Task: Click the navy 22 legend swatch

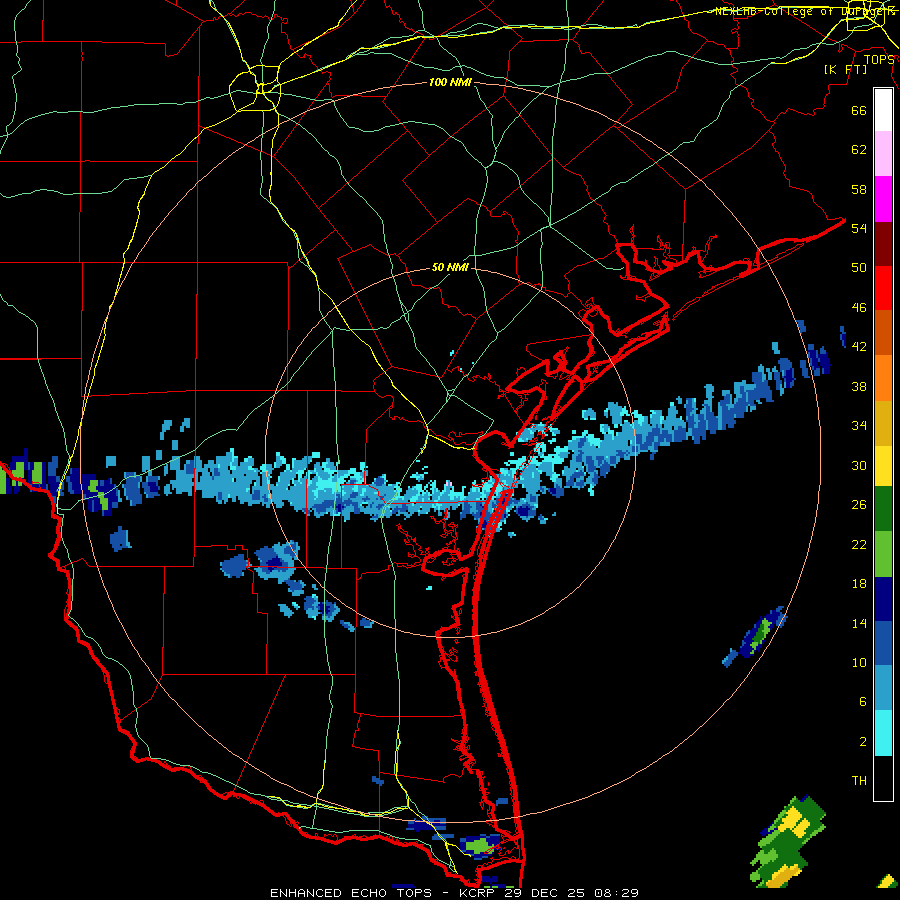Action: [883, 599]
